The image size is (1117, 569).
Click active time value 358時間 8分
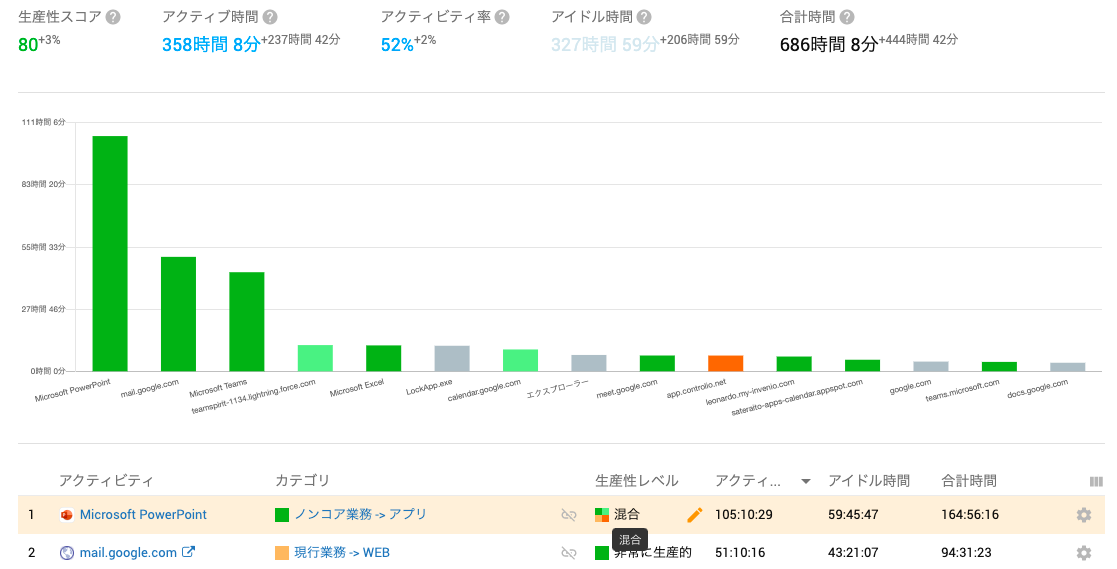tap(211, 45)
